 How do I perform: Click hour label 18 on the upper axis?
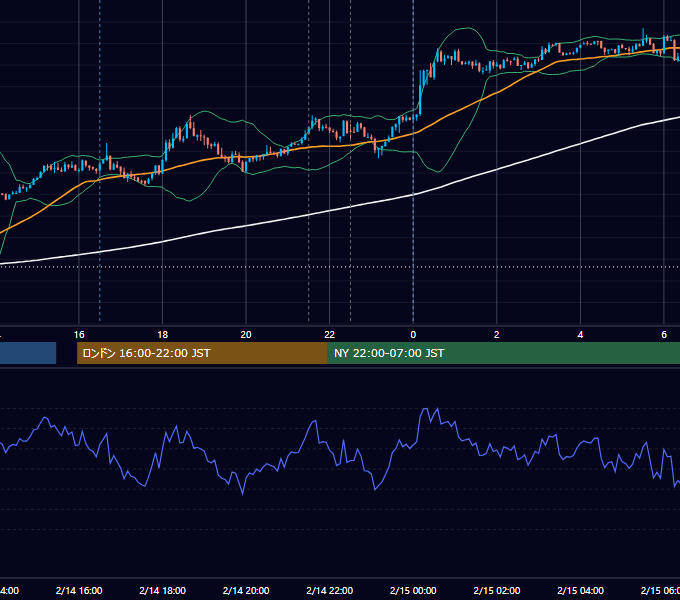pos(163,335)
